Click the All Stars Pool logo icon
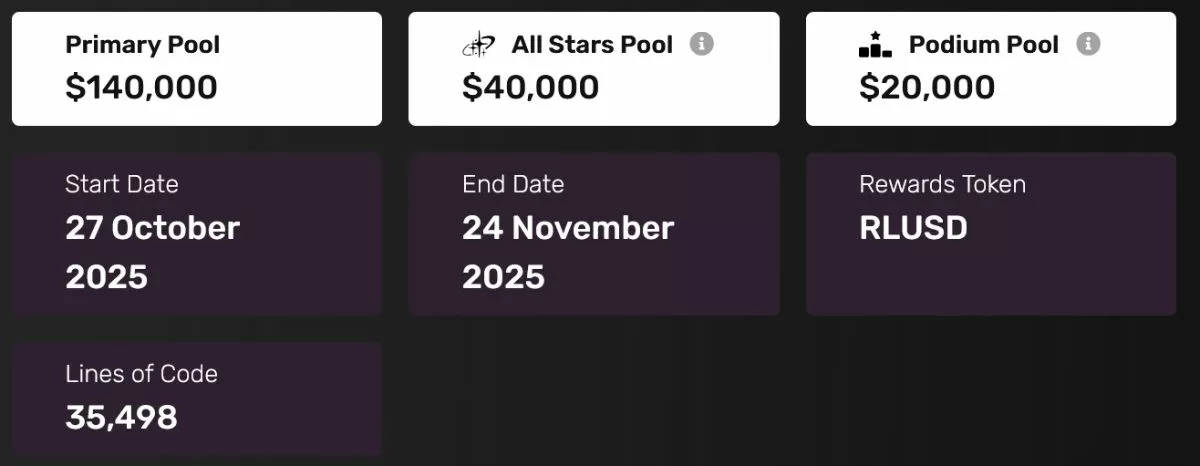Viewport: 1200px width, 466px height. tap(478, 45)
